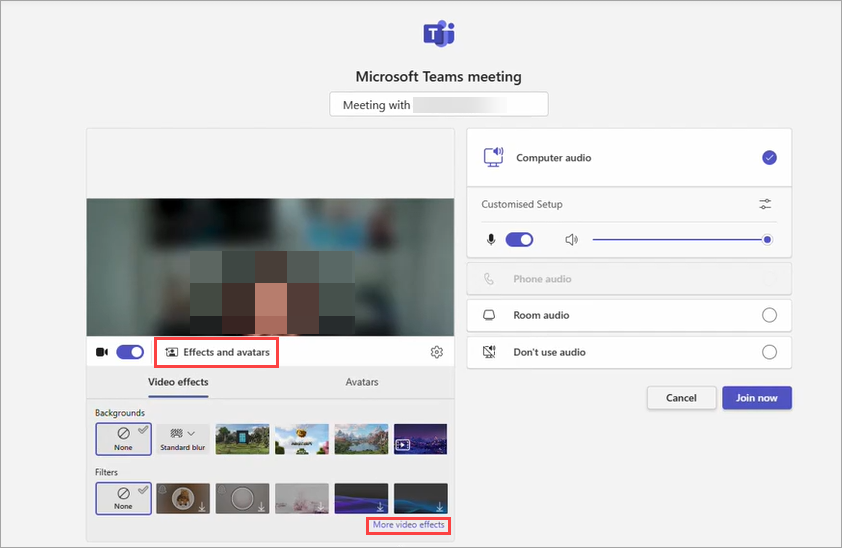Screen dimensions: 842x548
Task: Download the hamster face filter
Action: (x=183, y=499)
